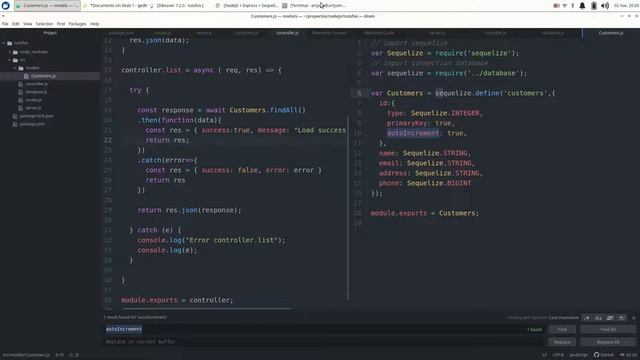Click the file path in status bar
Viewport: 640px width, 360px height.
pos(26,355)
